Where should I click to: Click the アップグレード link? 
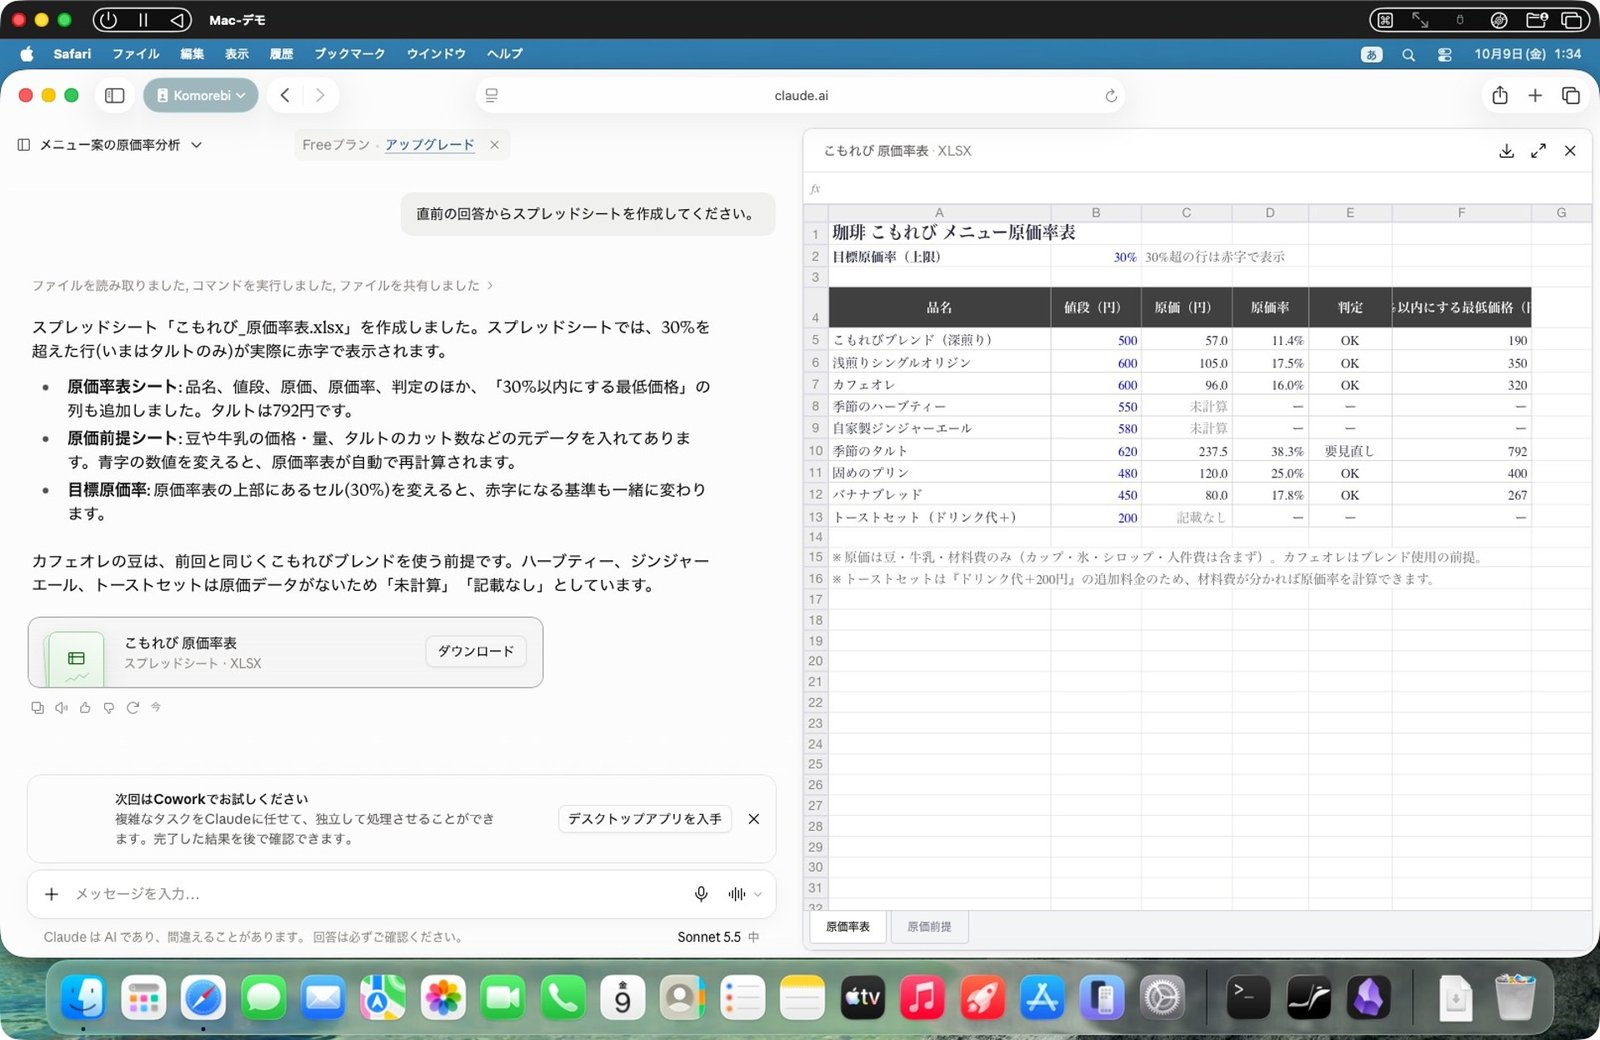point(430,145)
